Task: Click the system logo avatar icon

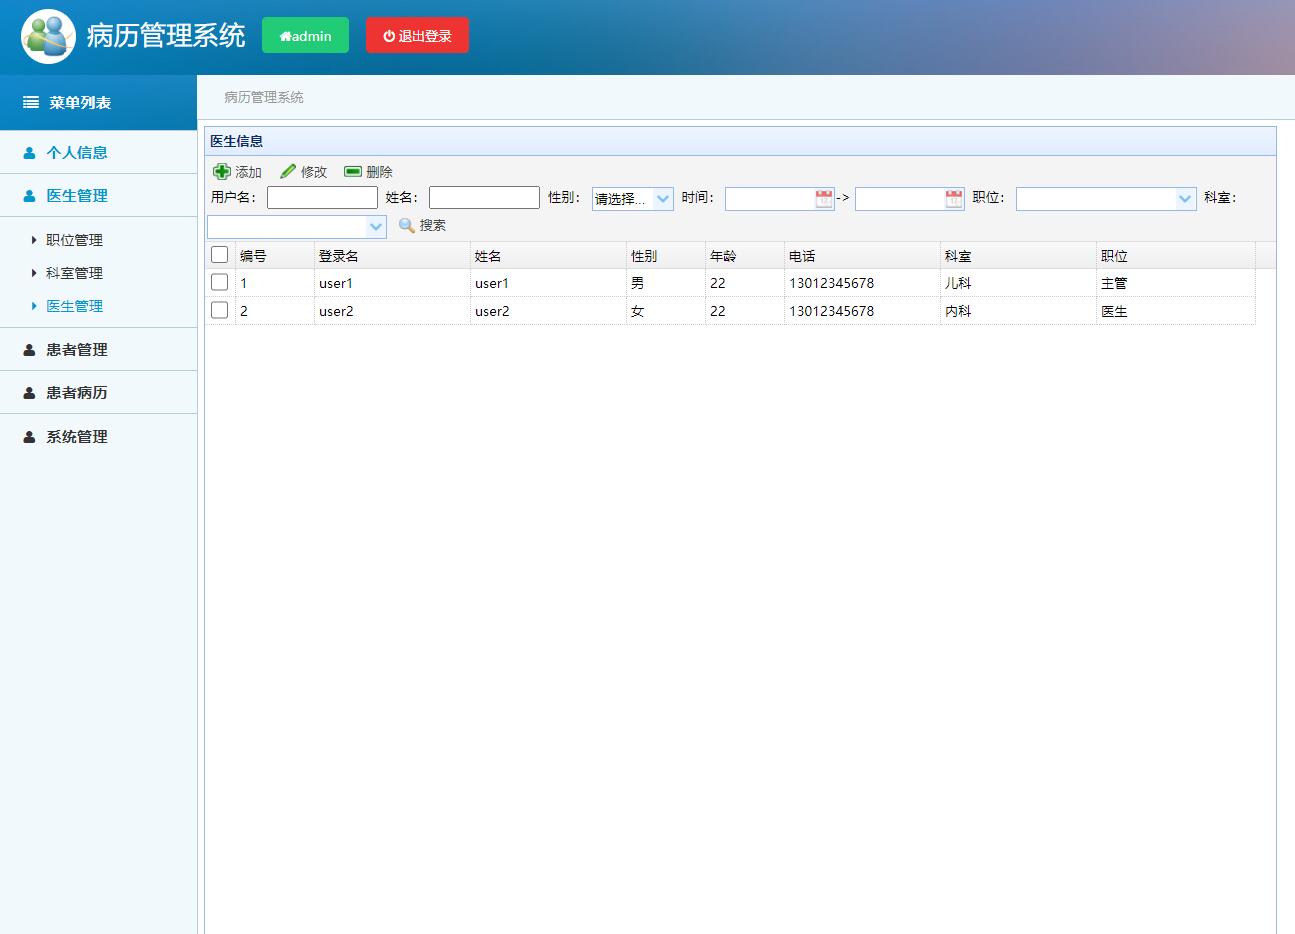Action: pyautogui.click(x=48, y=37)
